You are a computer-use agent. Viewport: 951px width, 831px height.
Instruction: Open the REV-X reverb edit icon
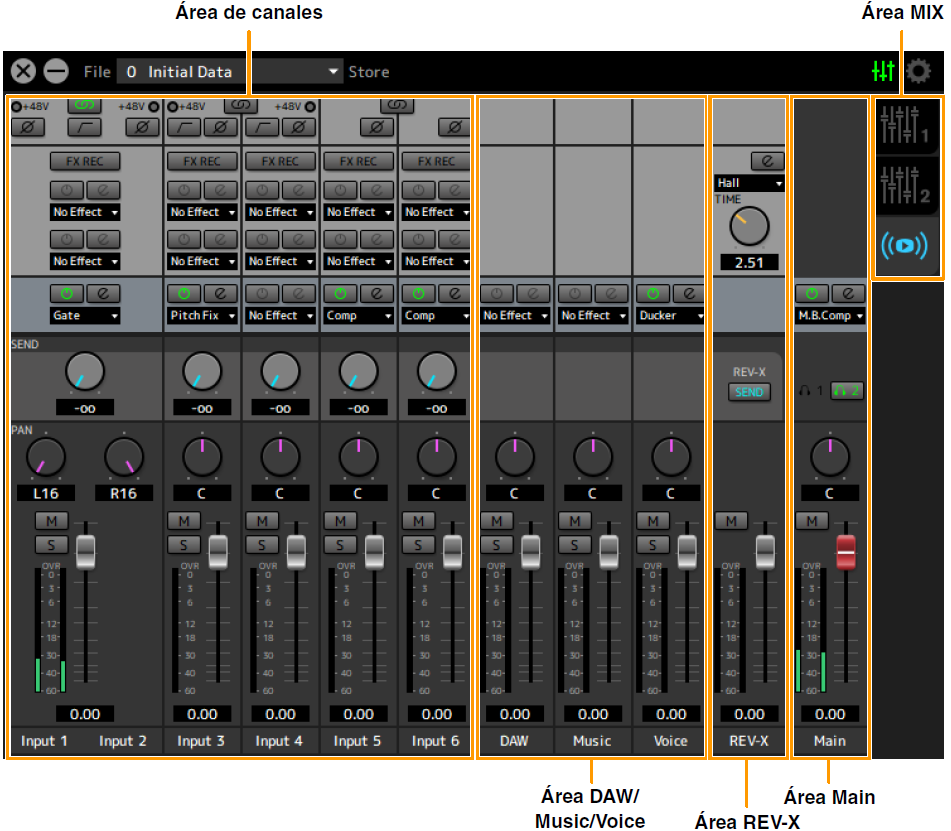767,161
